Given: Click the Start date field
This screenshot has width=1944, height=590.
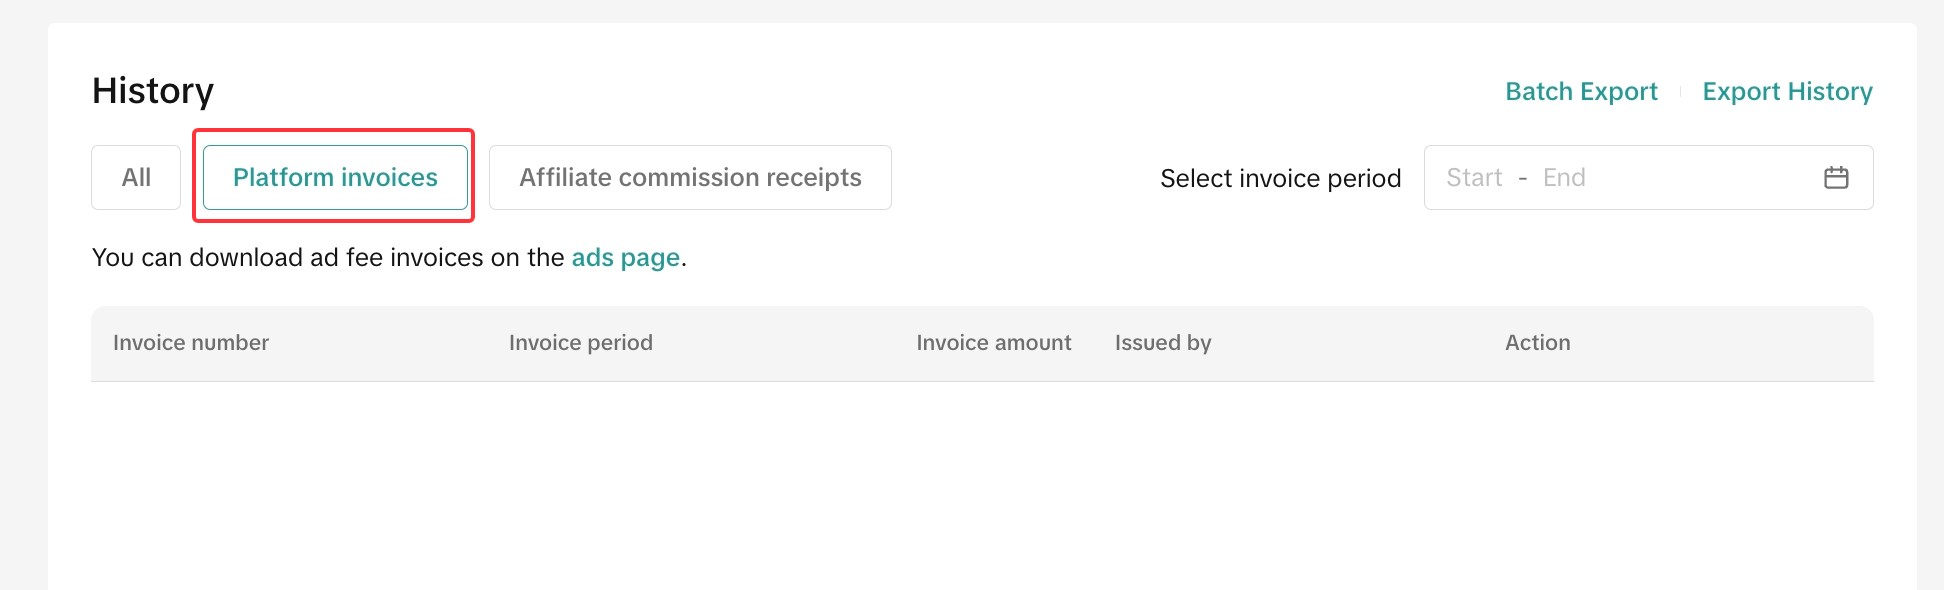Looking at the screenshot, I should (x=1474, y=178).
